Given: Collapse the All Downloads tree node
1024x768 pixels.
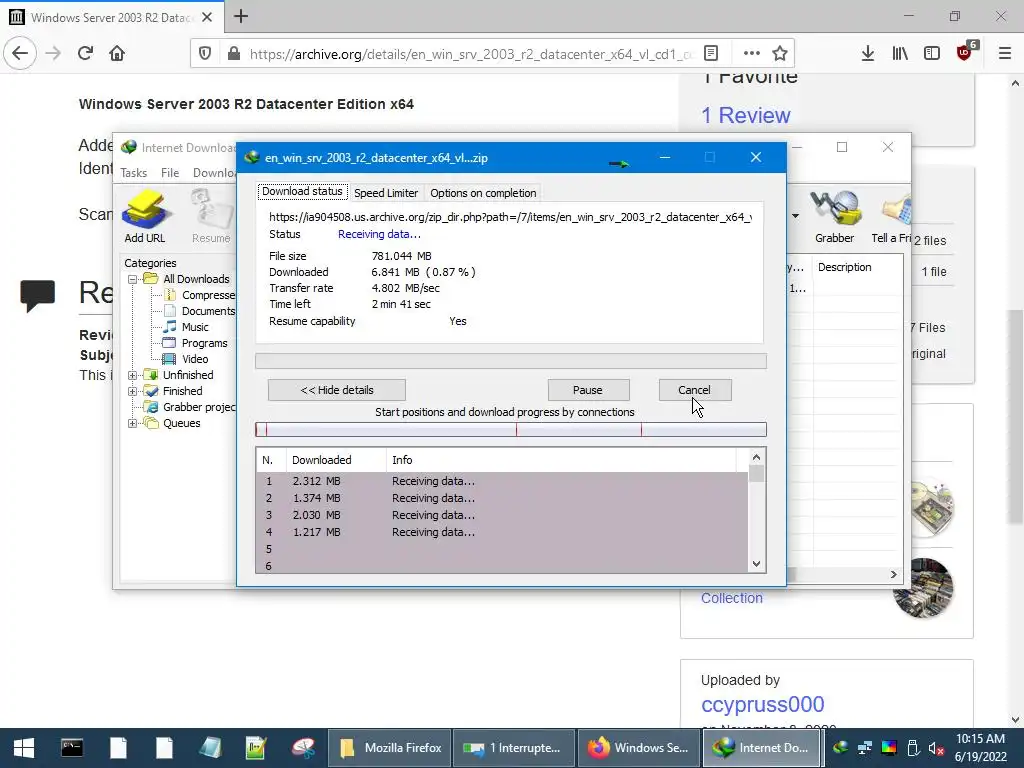Looking at the screenshot, I should click(132, 279).
